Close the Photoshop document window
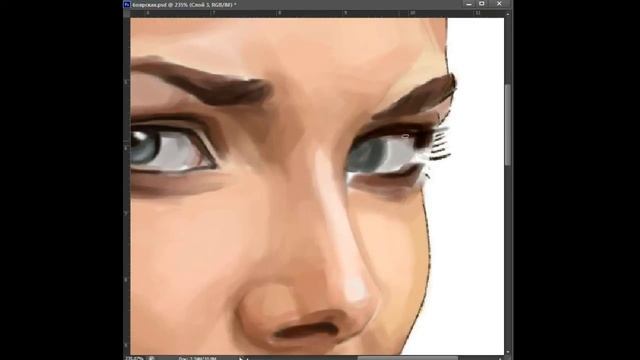 pyautogui.click(x=499, y=4)
